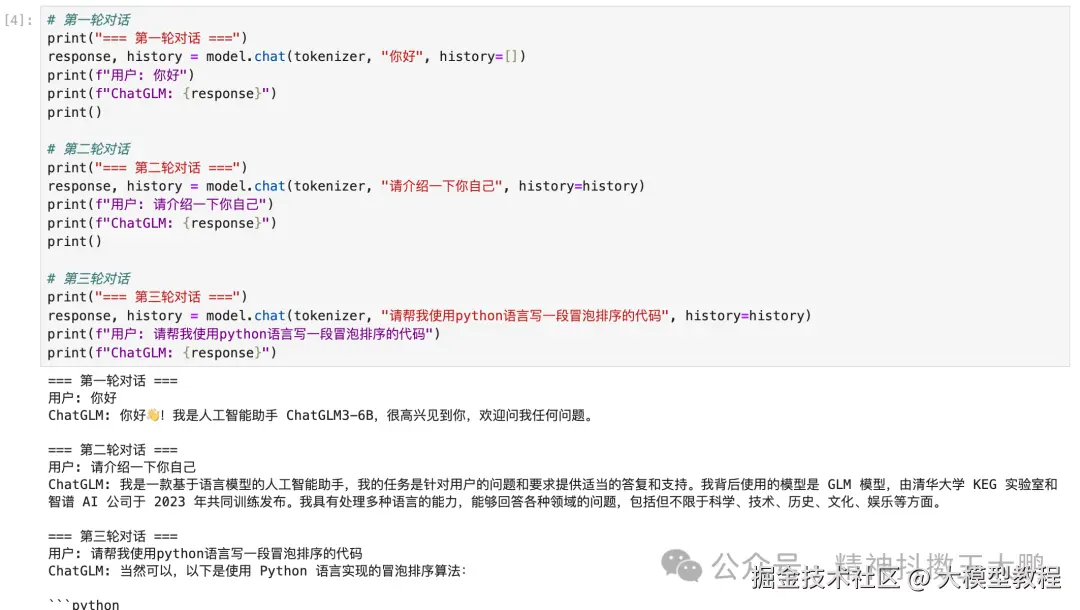Click the '# 第二轮对话' comment line
This screenshot has height=610, width=1080.
click(x=88, y=149)
